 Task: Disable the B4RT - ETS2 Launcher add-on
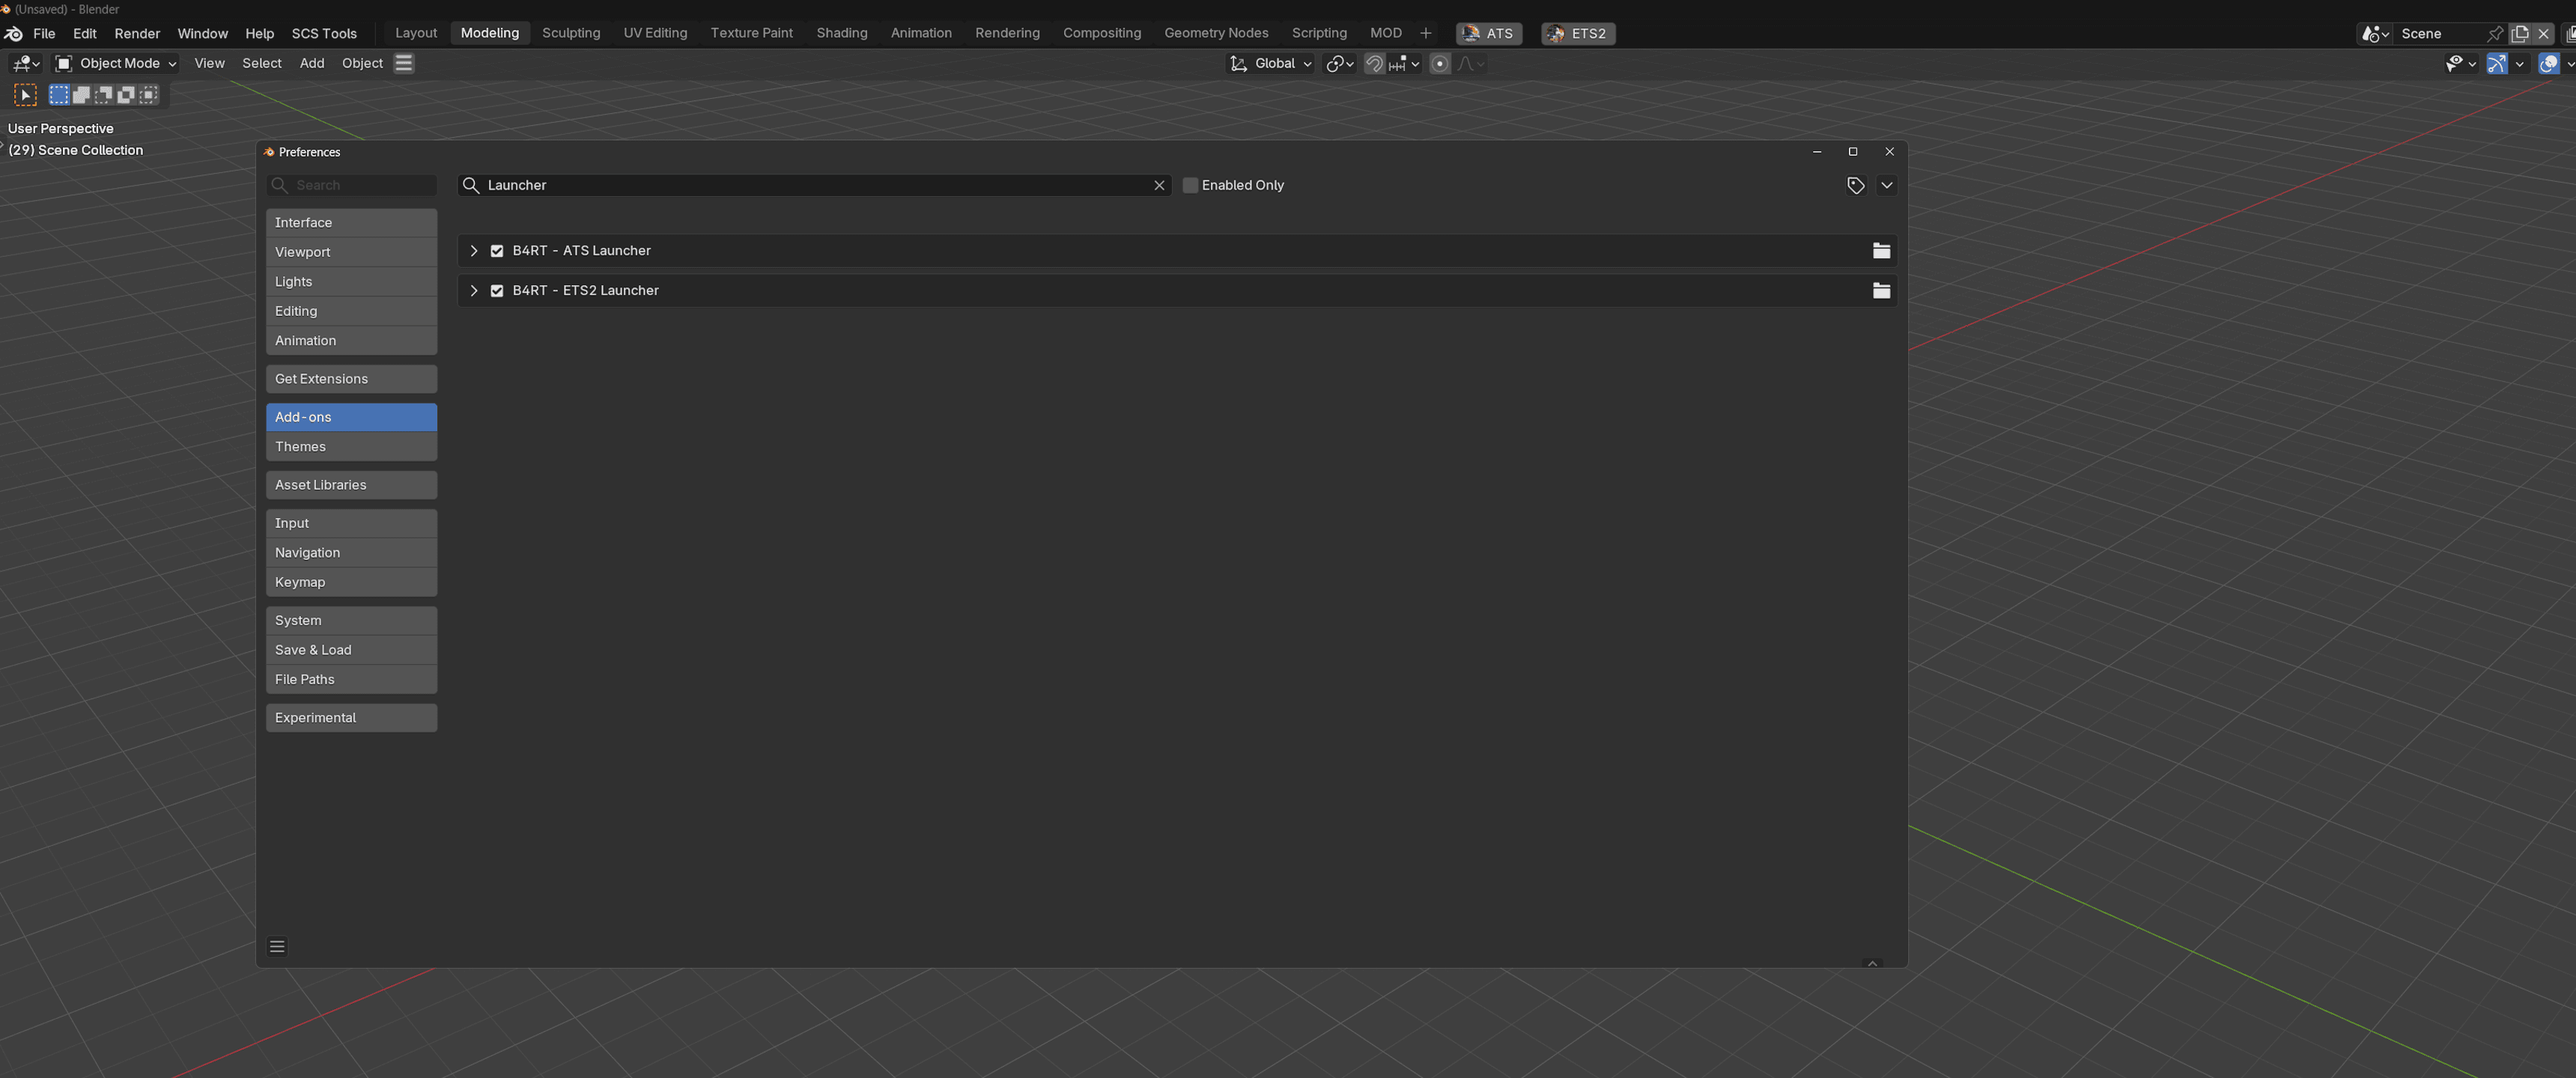[x=497, y=290]
